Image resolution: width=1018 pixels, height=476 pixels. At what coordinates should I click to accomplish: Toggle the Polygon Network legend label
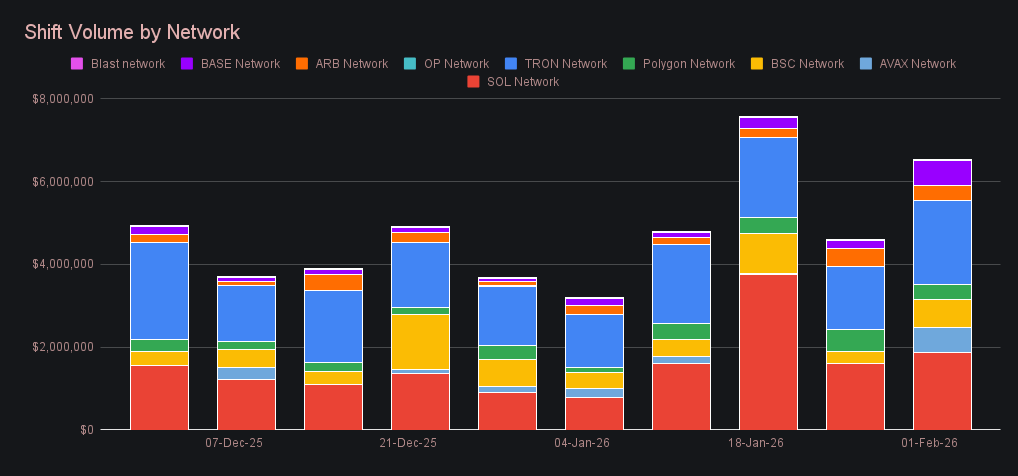686,64
